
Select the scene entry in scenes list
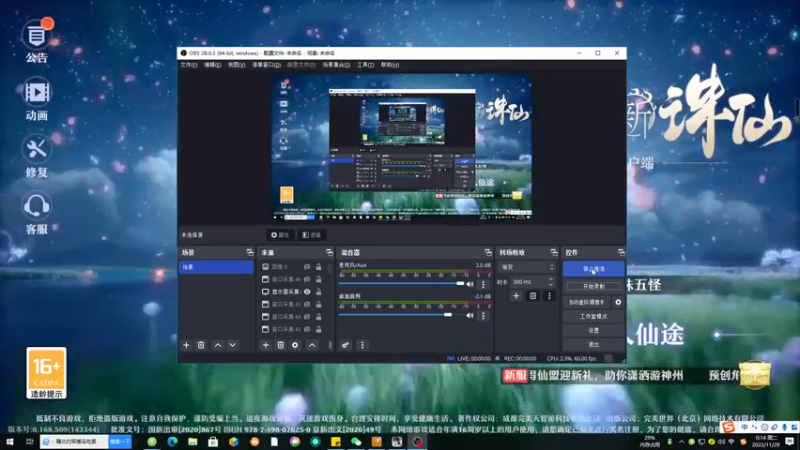pyautogui.click(x=216, y=267)
